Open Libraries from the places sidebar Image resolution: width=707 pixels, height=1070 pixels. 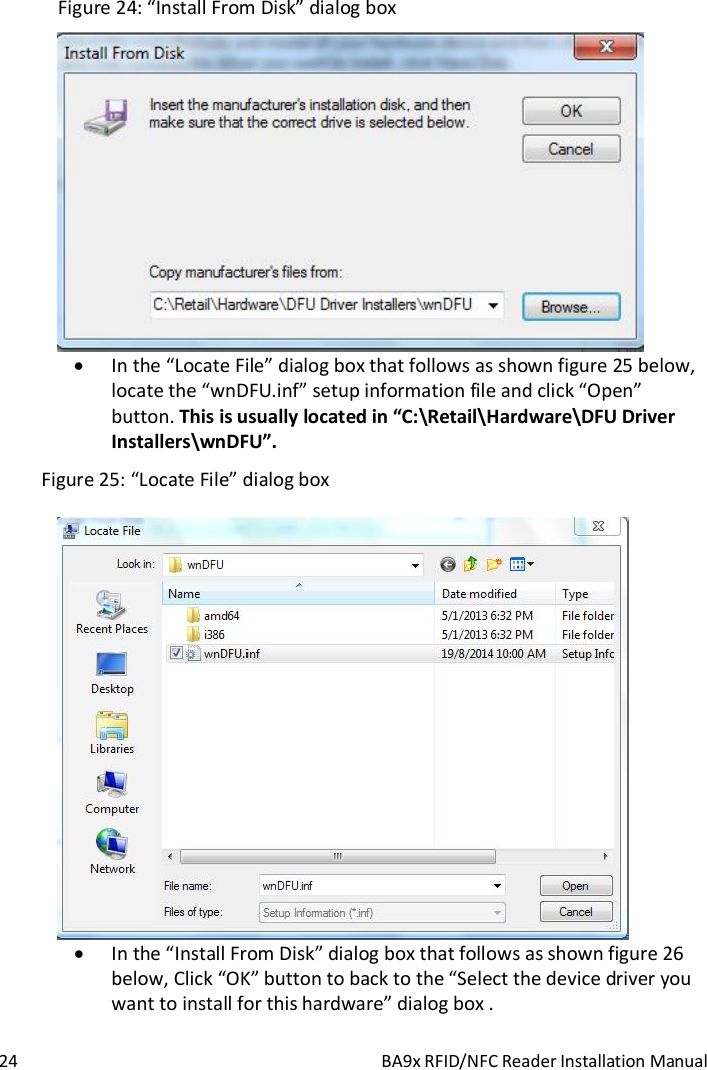(112, 732)
